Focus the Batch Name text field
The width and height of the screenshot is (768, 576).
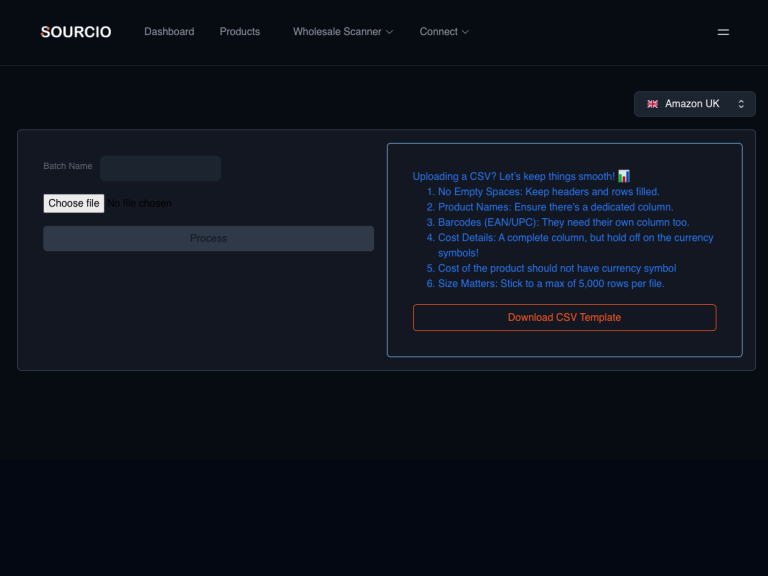click(x=160, y=168)
